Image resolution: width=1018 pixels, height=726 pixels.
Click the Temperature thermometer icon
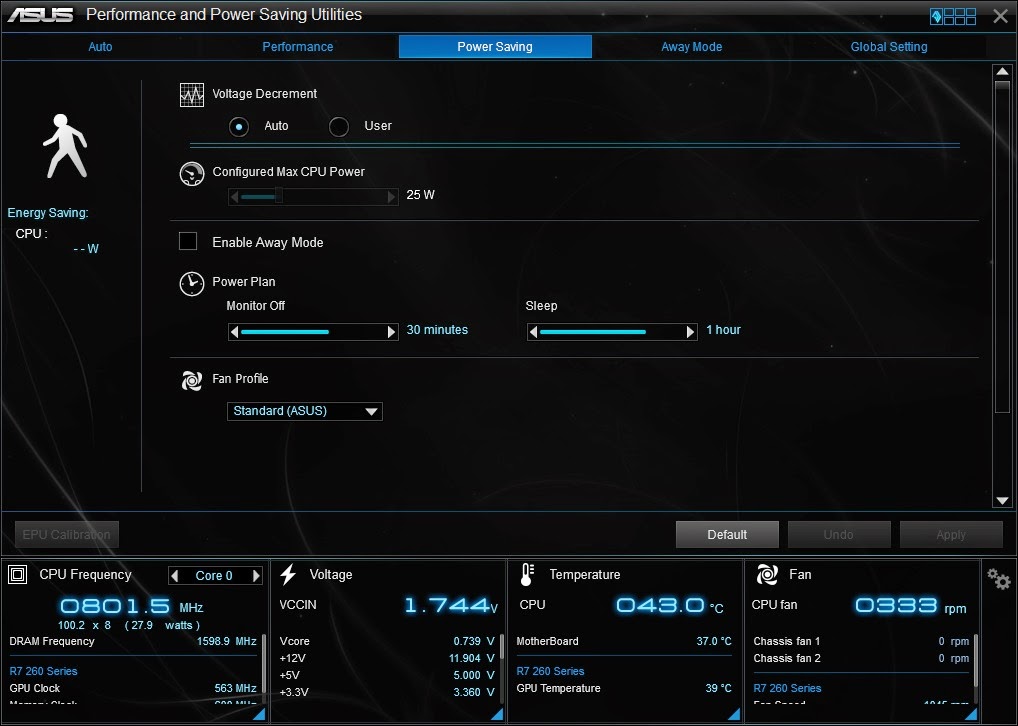tap(527, 574)
